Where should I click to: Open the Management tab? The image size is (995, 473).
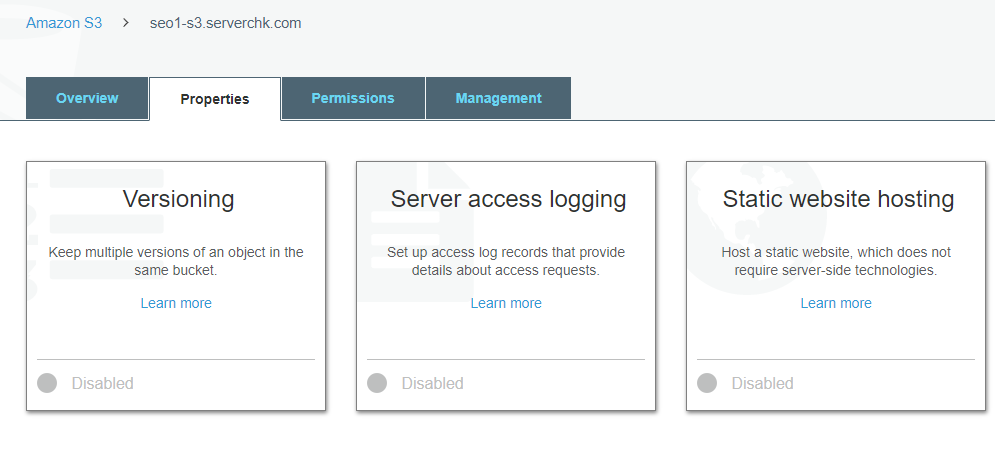pyautogui.click(x=498, y=98)
